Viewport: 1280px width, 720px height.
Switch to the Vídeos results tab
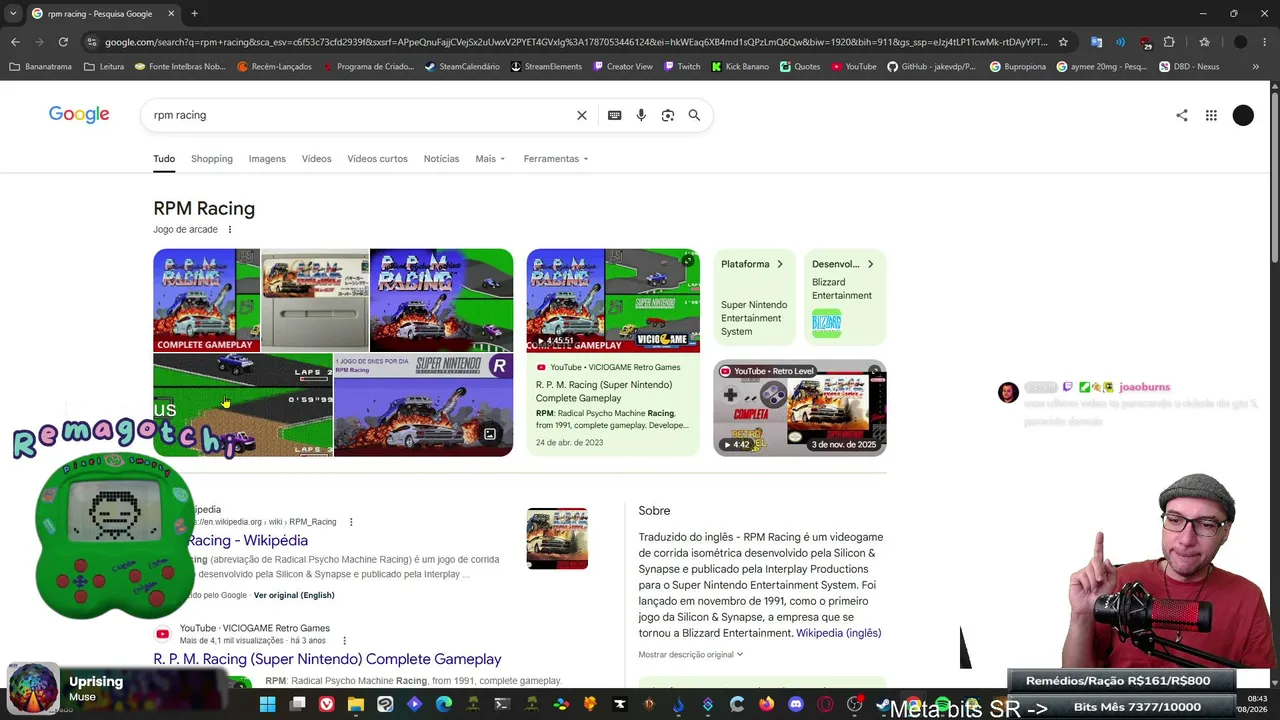point(316,159)
